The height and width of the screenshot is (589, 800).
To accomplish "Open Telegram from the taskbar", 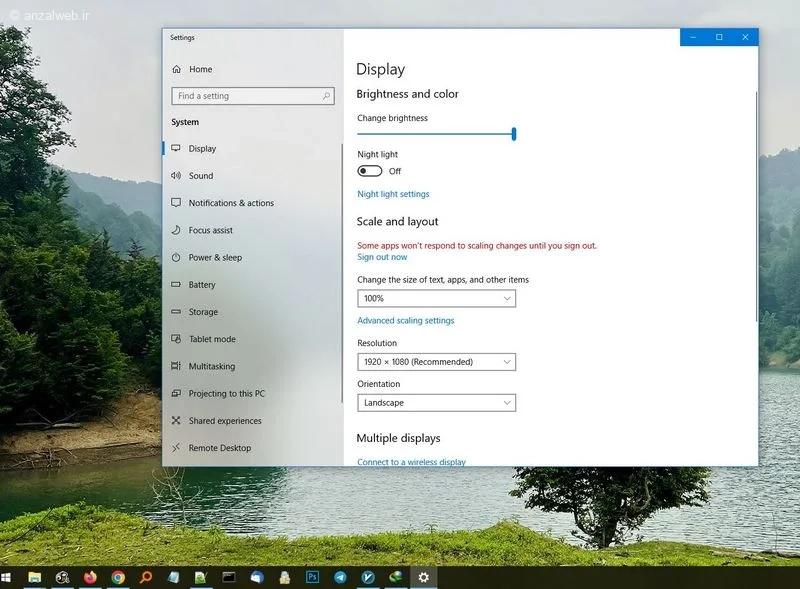I will pyautogui.click(x=340, y=577).
